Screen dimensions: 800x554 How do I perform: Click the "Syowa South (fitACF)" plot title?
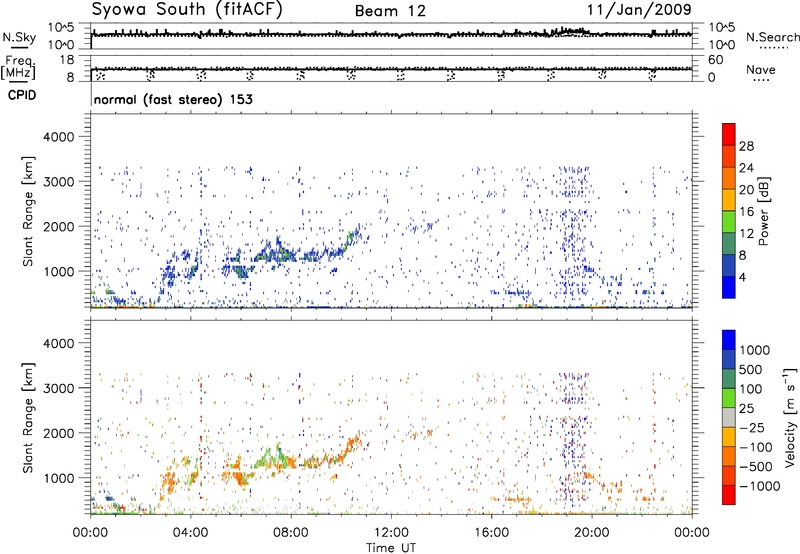187,9
